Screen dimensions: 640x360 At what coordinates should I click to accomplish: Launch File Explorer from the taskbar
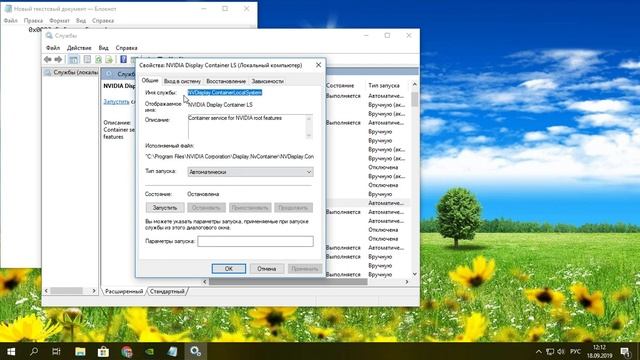pos(80,351)
